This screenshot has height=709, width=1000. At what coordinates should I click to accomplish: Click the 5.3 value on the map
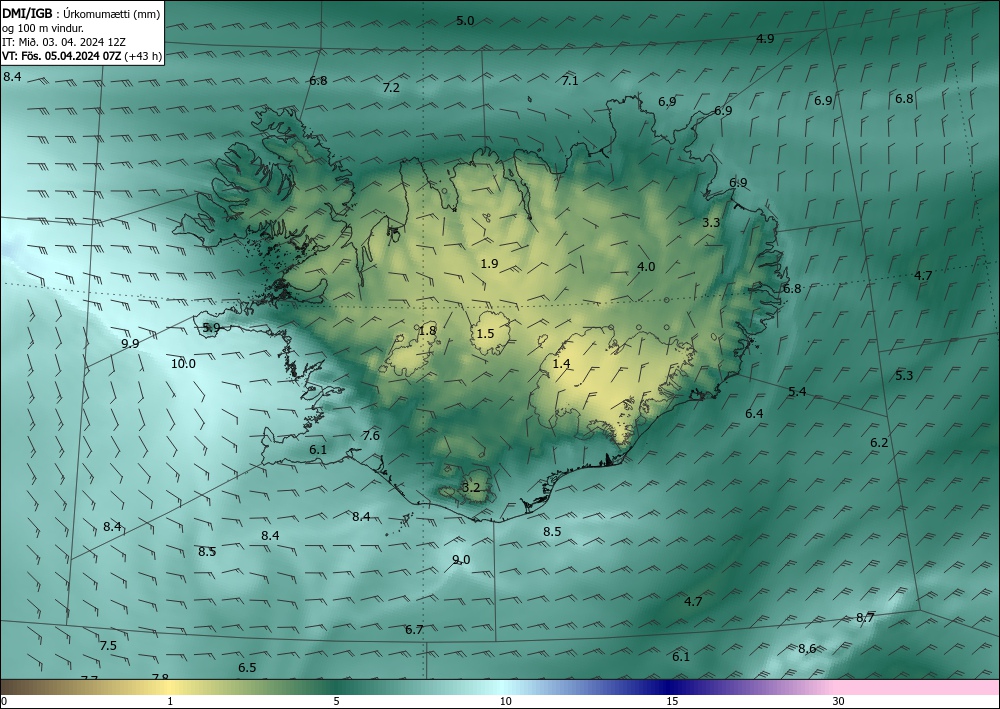point(904,375)
